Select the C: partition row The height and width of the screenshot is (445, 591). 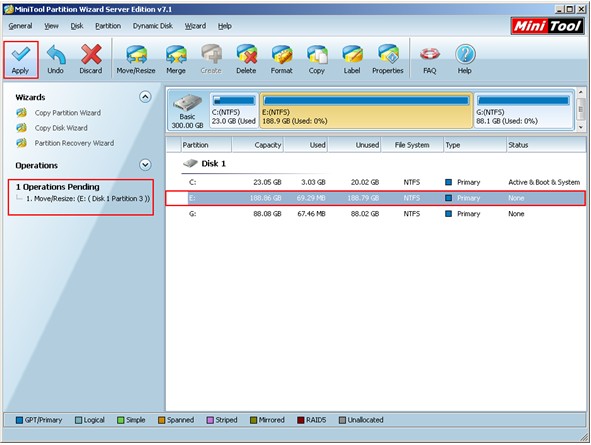coord(376,182)
